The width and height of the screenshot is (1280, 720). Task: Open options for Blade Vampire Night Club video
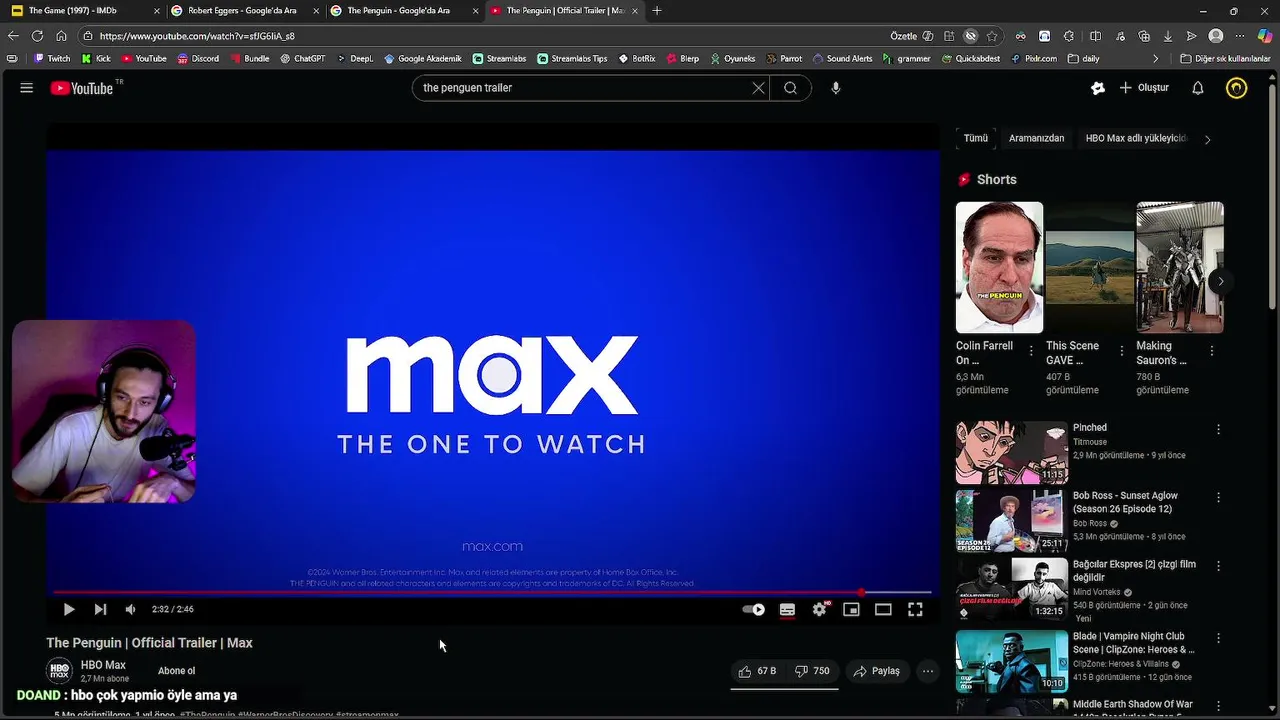coord(1218,637)
